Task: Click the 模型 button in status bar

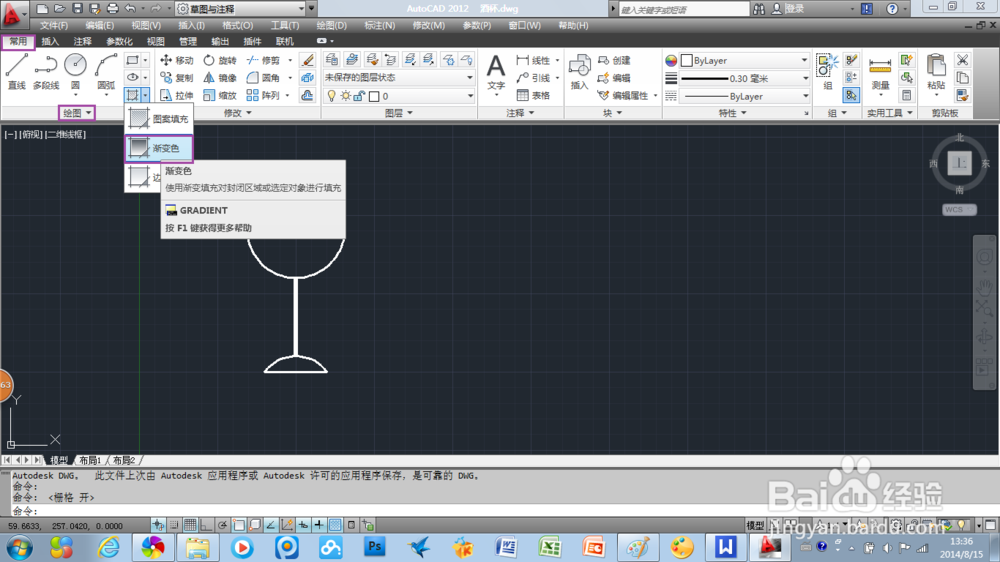Action: coord(755,526)
